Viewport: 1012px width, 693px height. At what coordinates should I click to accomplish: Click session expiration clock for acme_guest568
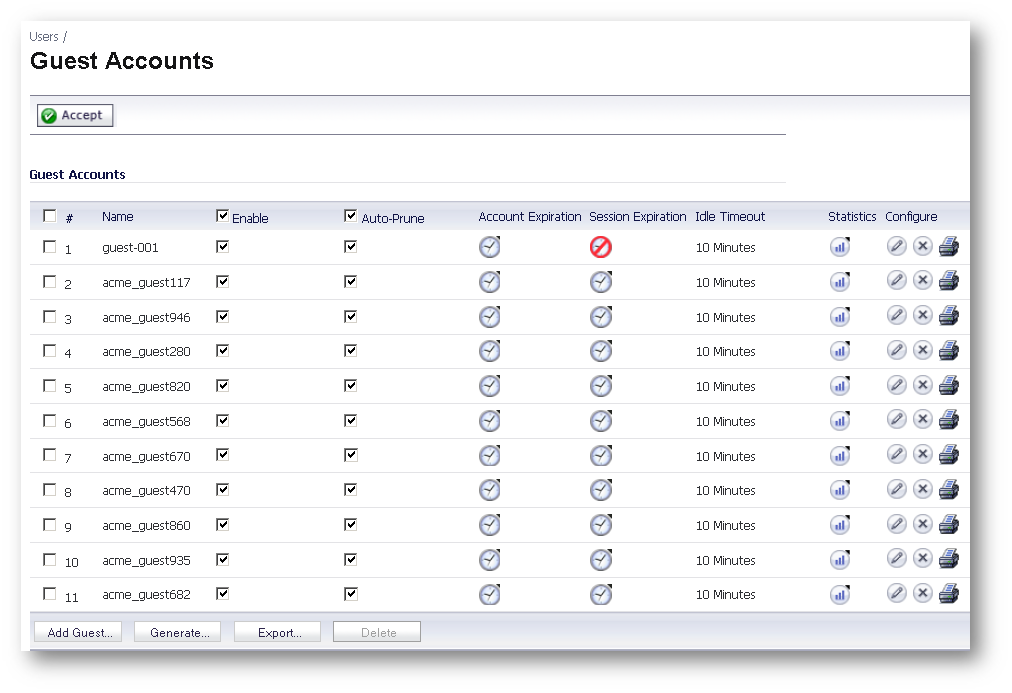(x=600, y=421)
